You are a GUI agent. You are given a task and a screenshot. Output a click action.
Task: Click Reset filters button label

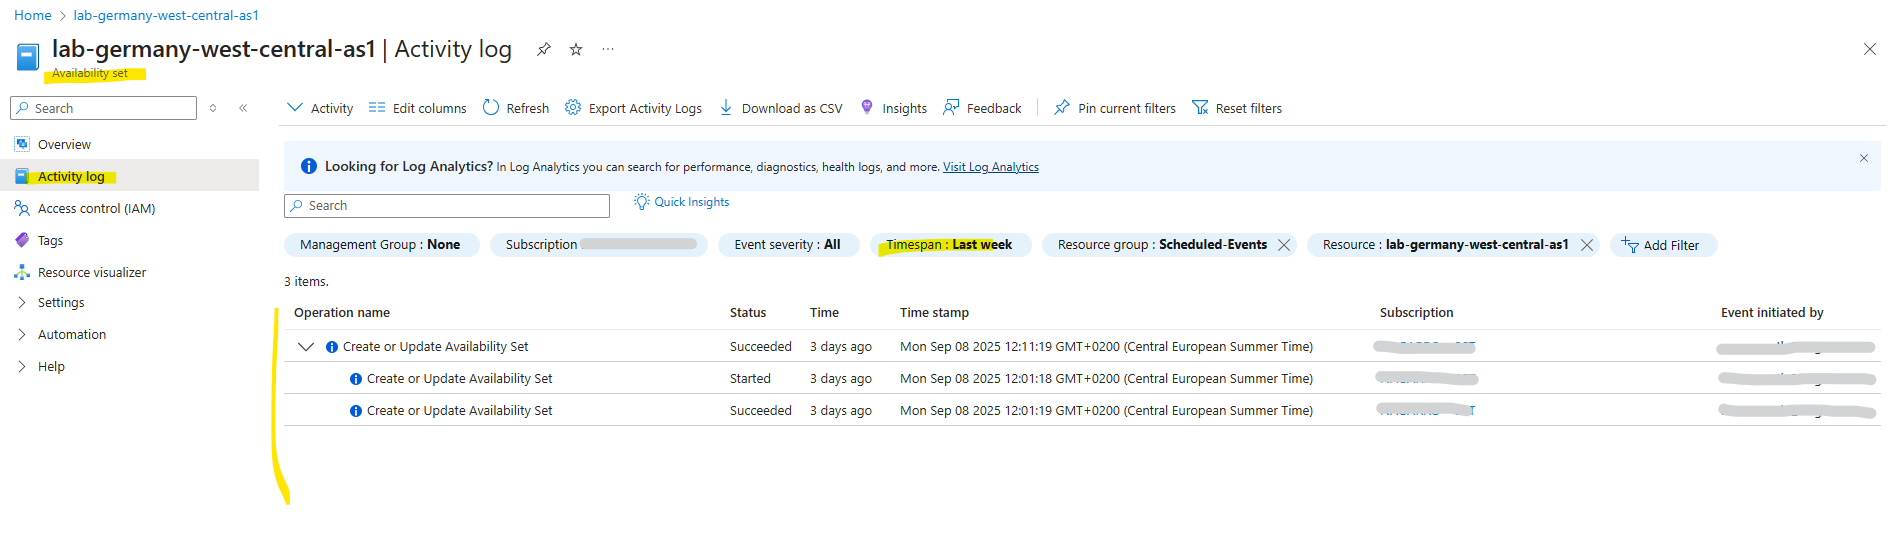[x=1249, y=108]
